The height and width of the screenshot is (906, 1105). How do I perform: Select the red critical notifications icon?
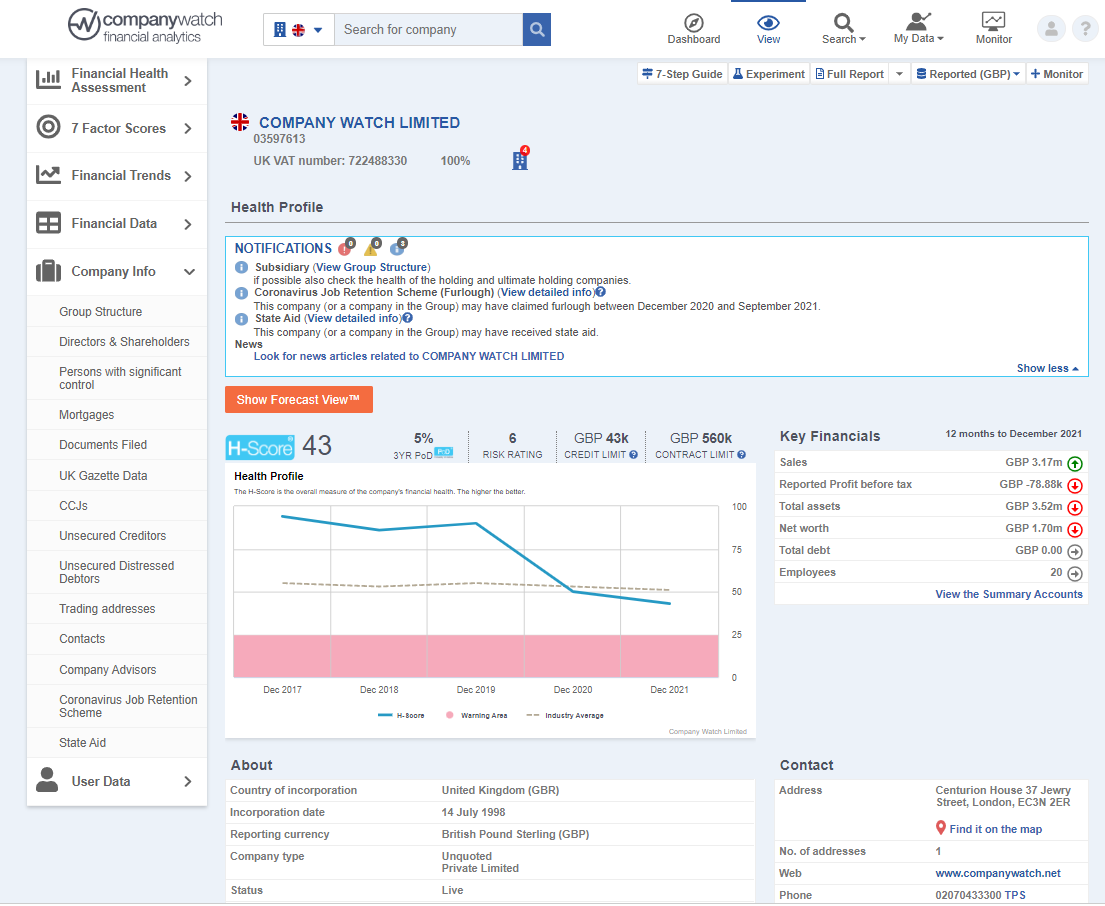[x=346, y=247]
